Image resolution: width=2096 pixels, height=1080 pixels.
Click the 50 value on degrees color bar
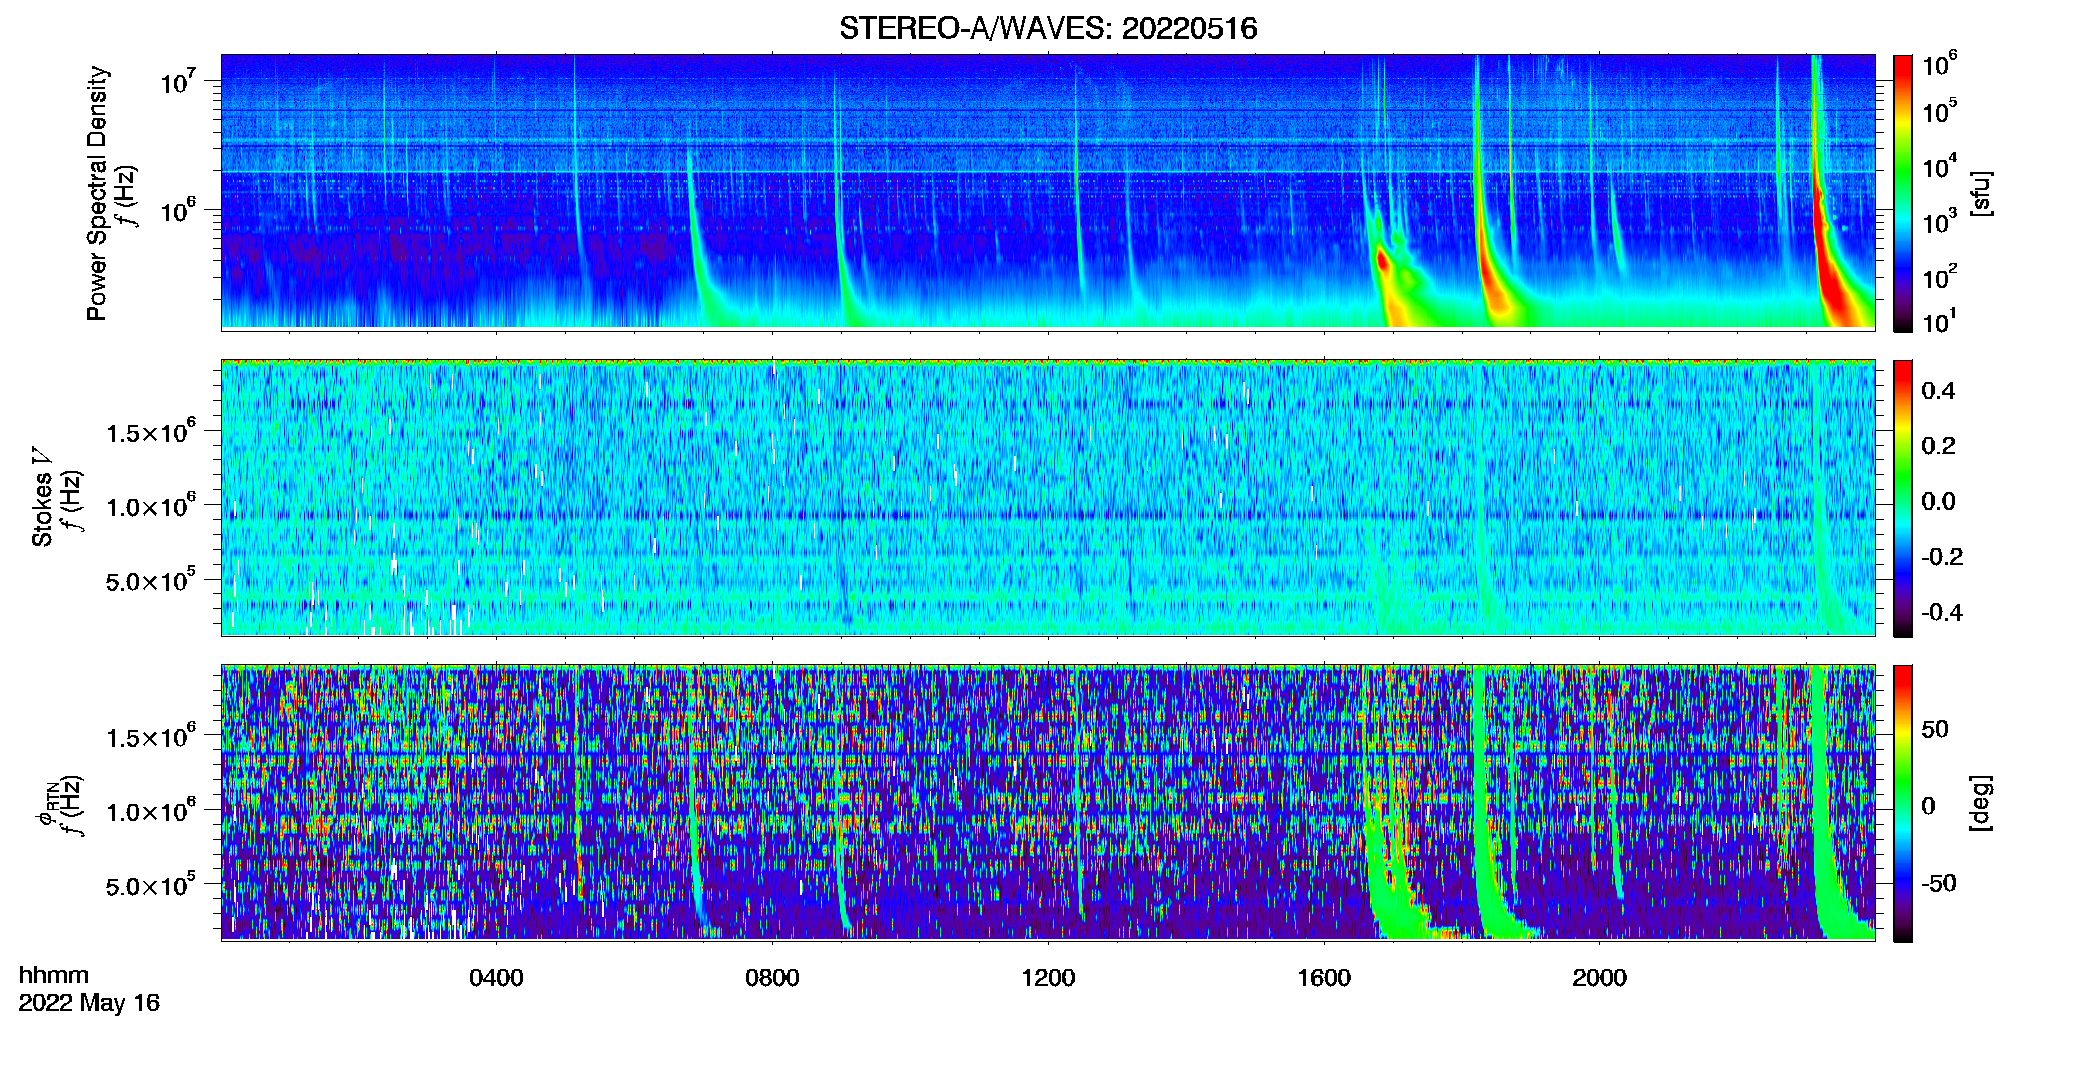[x=1934, y=729]
